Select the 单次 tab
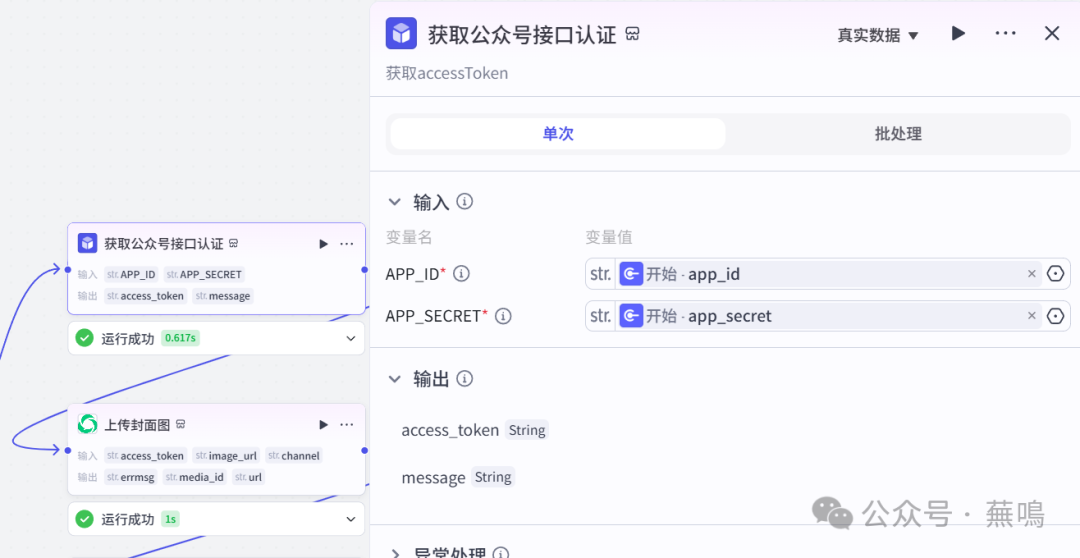The height and width of the screenshot is (558, 1080). pos(558,134)
